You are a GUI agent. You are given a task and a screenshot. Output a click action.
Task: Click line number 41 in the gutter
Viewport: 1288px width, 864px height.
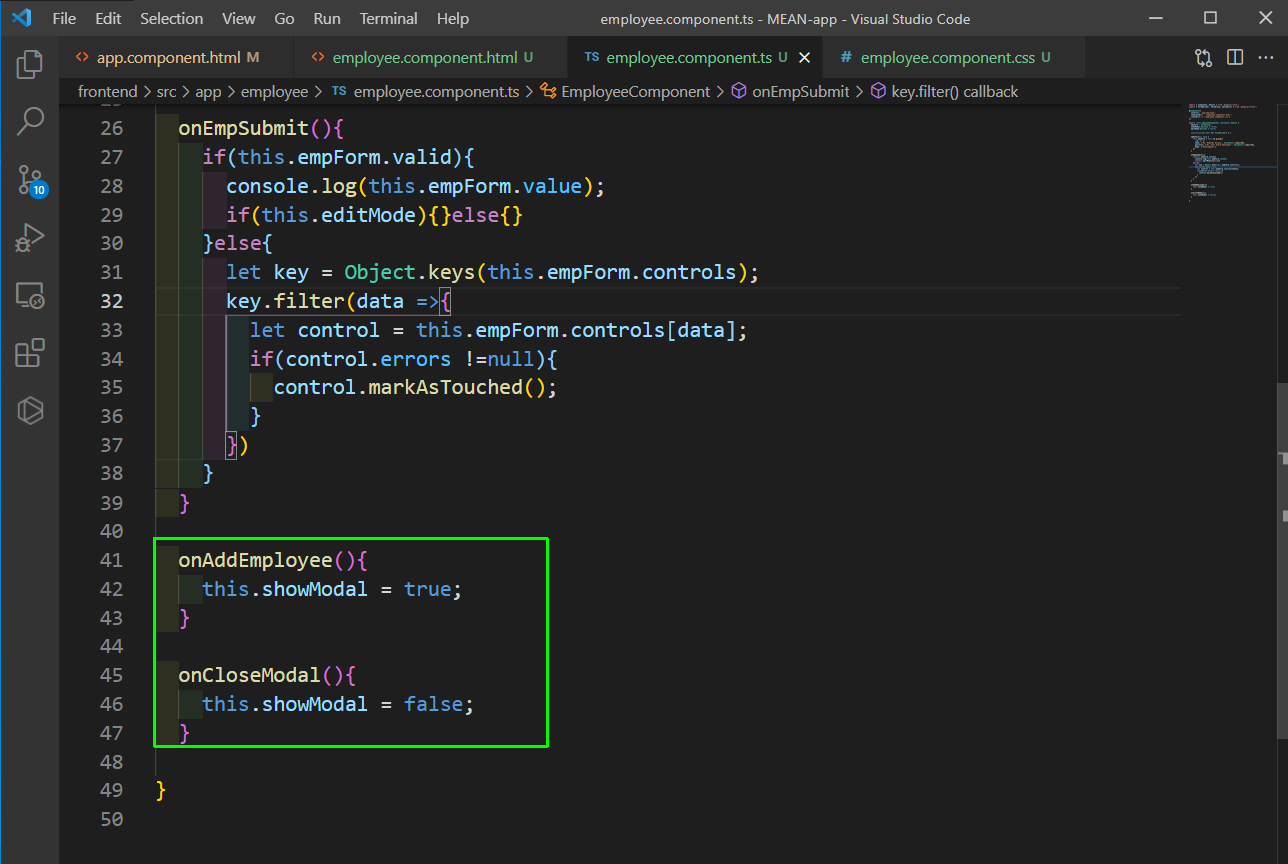point(112,560)
